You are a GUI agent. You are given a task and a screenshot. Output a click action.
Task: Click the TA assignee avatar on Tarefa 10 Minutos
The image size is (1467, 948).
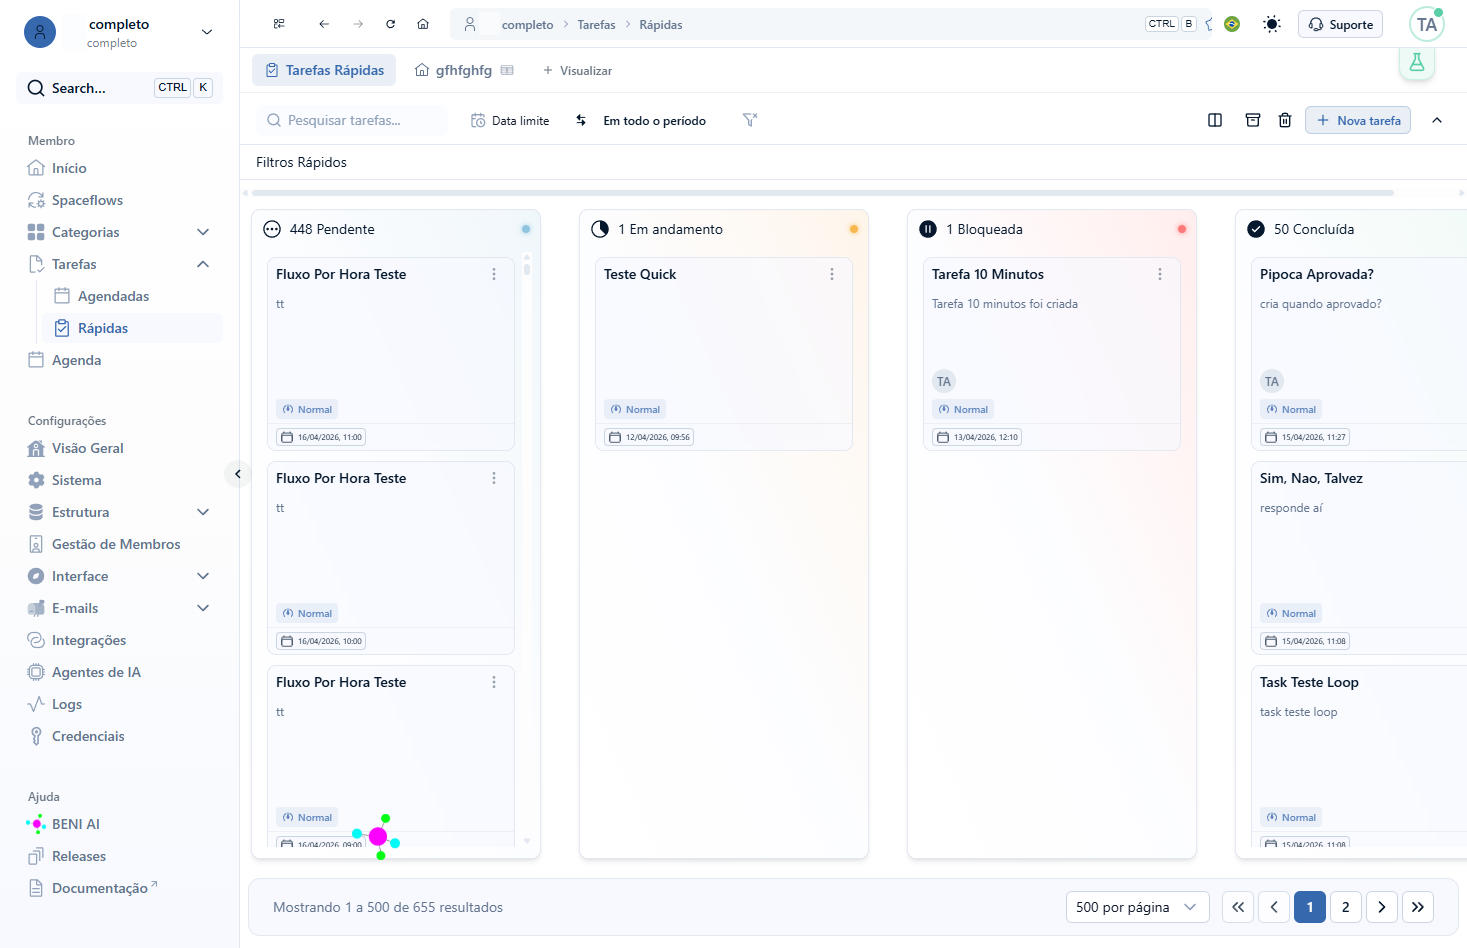[944, 381]
